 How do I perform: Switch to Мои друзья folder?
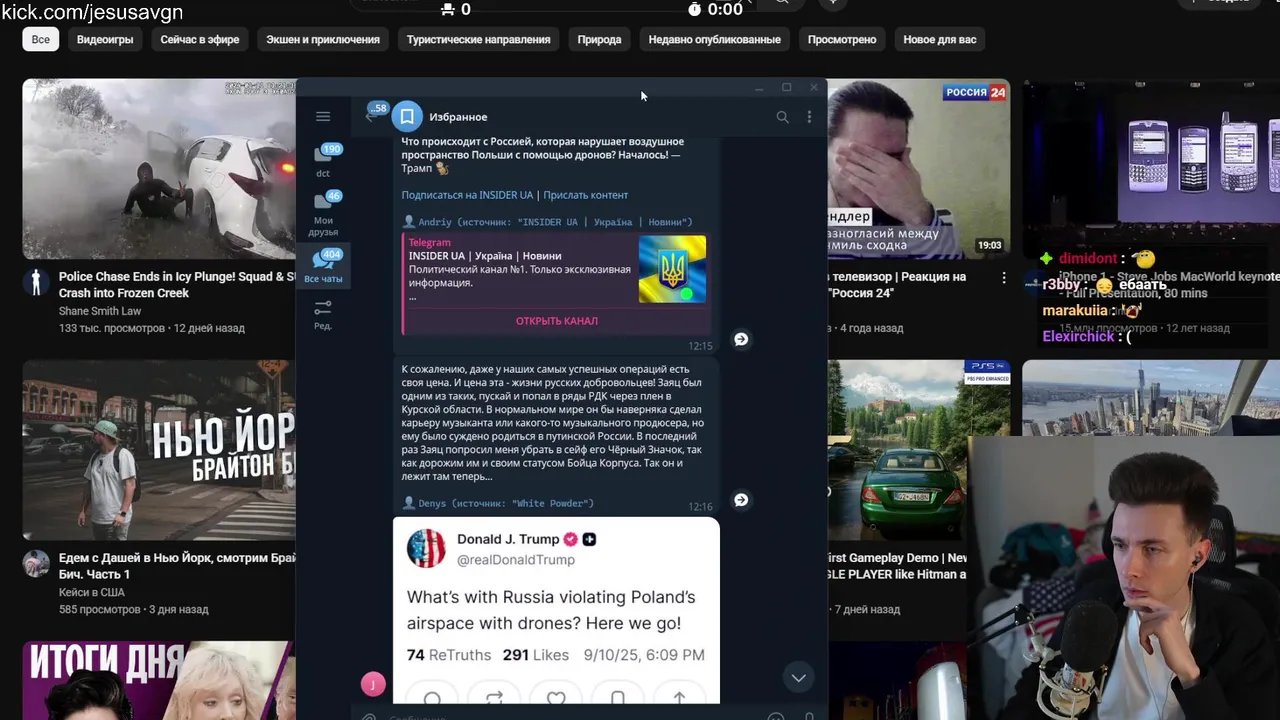coord(323,213)
